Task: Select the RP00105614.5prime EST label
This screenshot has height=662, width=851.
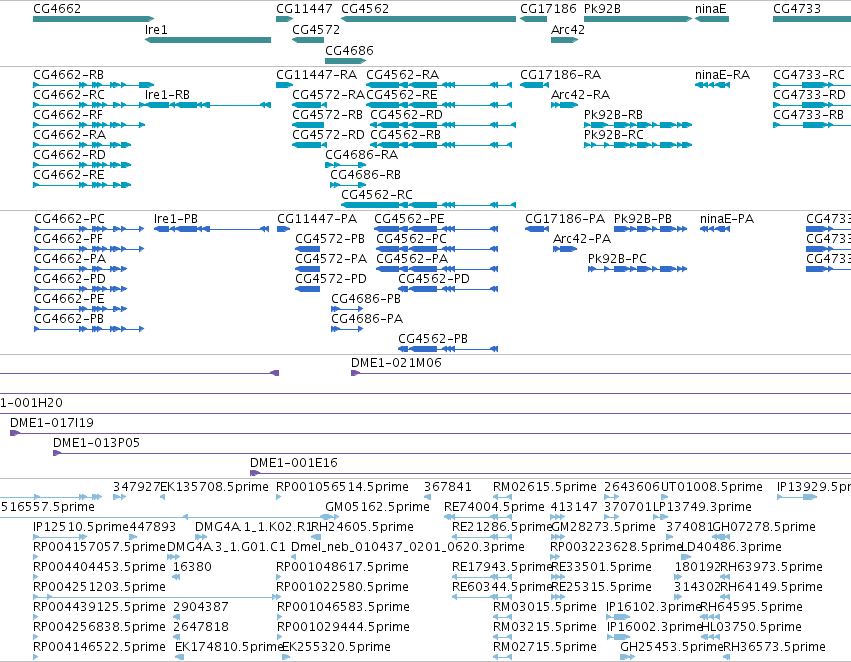Action: tap(342, 487)
